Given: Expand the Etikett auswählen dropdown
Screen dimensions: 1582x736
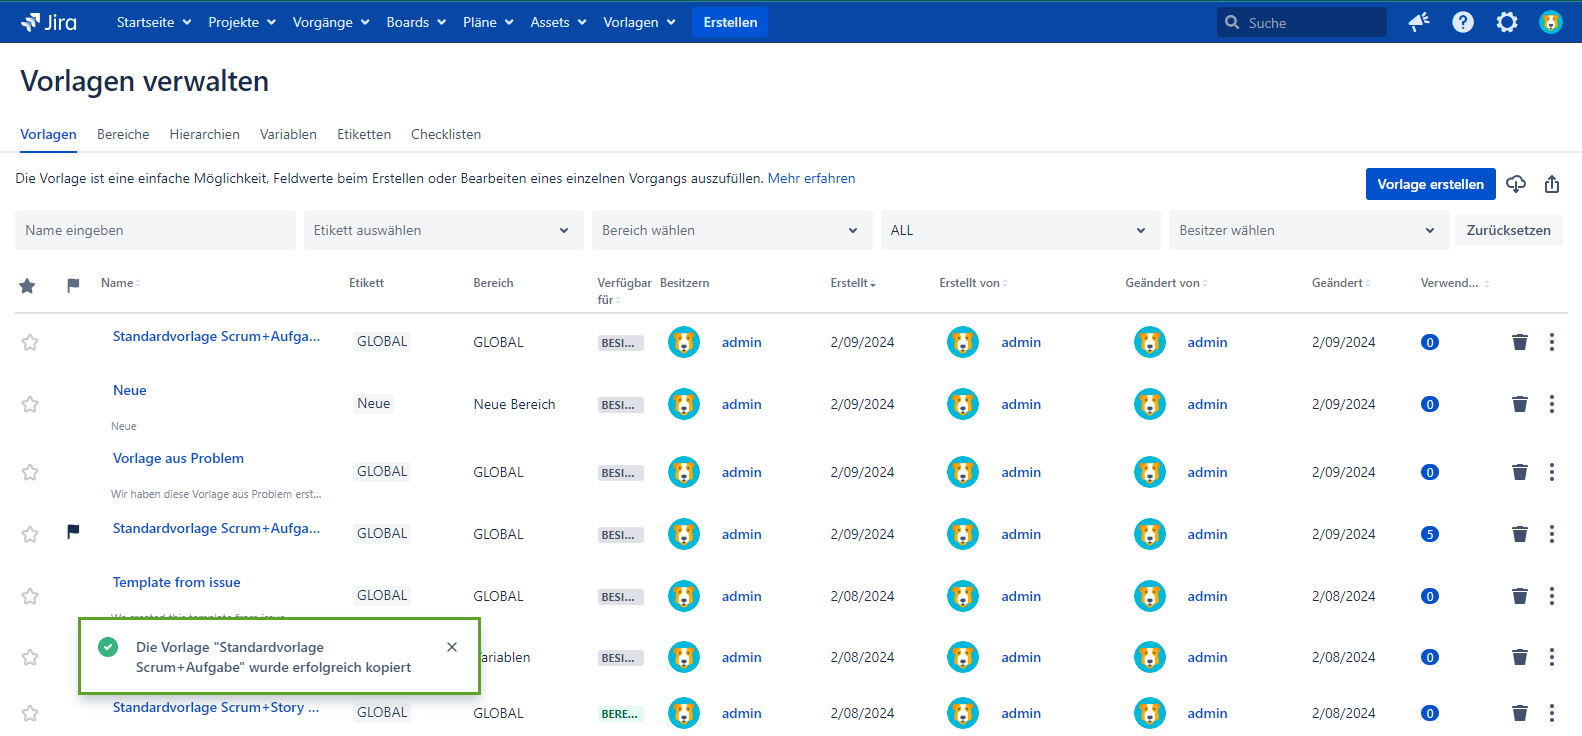Looking at the screenshot, I should [443, 230].
